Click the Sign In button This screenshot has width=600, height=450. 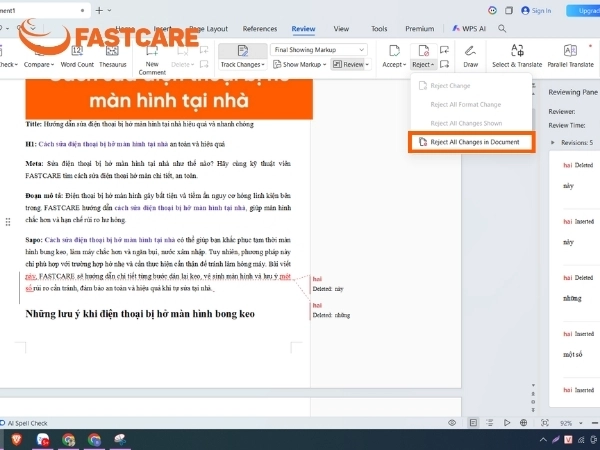[536, 10]
